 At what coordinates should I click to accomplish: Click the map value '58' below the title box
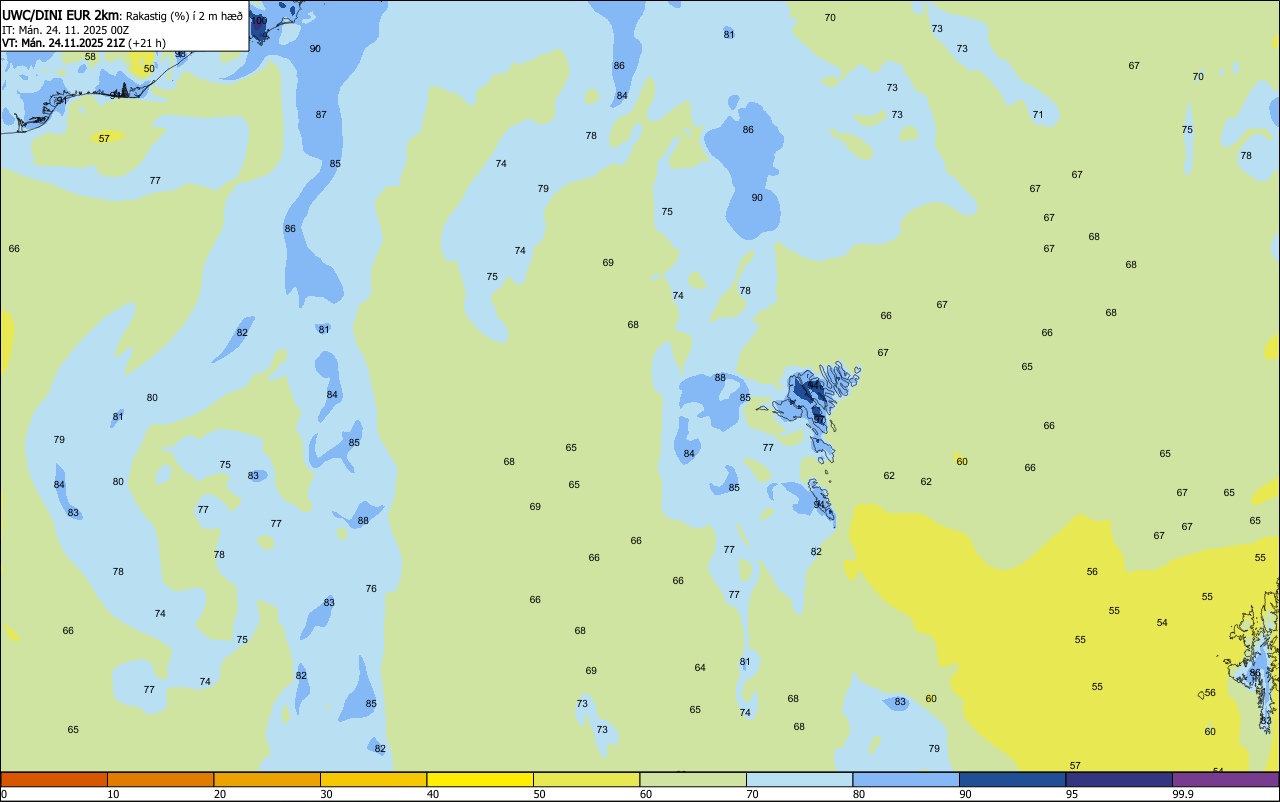coord(90,57)
